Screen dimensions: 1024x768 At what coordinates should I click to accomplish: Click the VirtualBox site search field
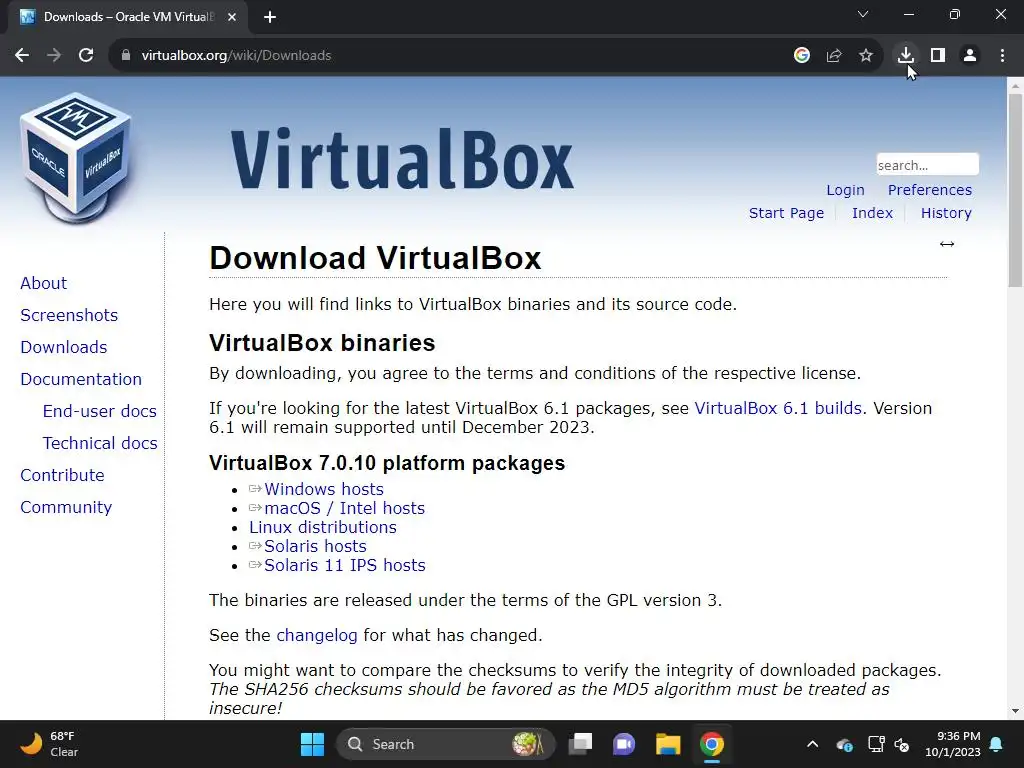(927, 165)
